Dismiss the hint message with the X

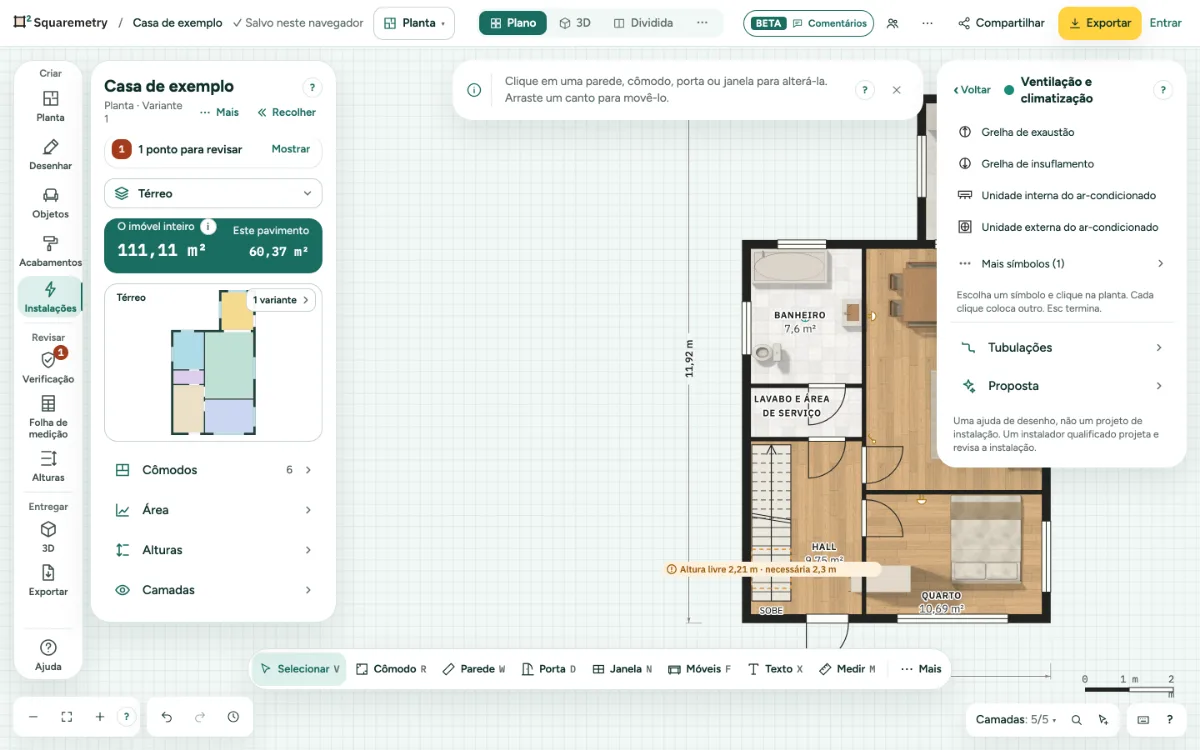coord(897,90)
